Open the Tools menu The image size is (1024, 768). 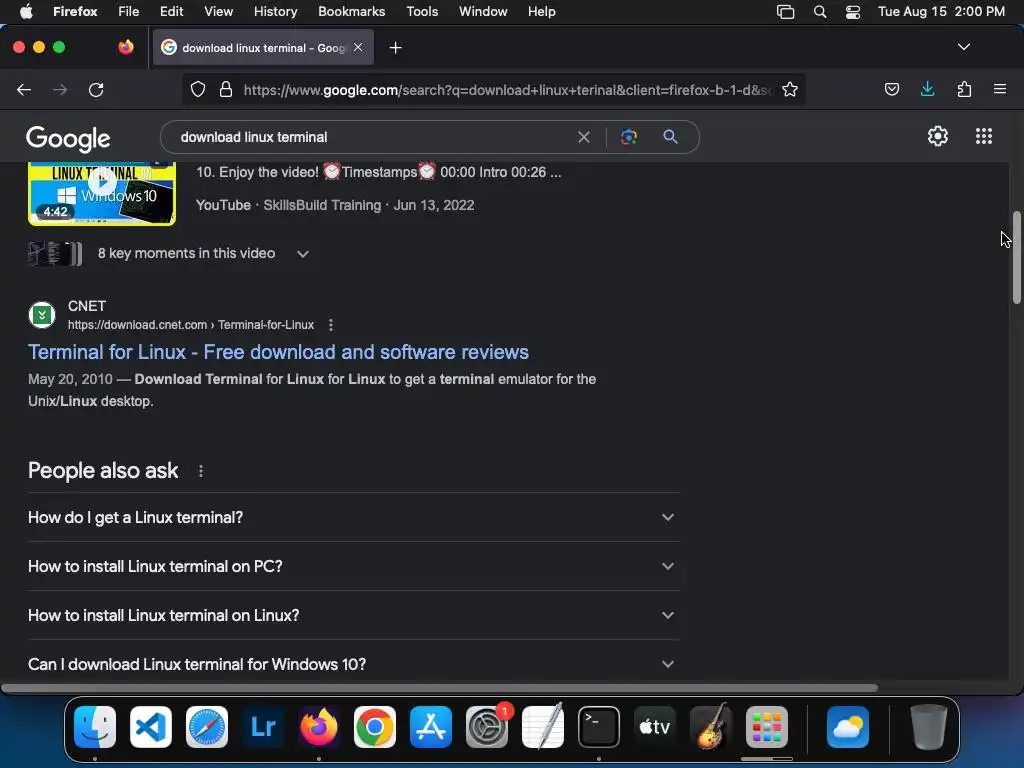coord(423,12)
